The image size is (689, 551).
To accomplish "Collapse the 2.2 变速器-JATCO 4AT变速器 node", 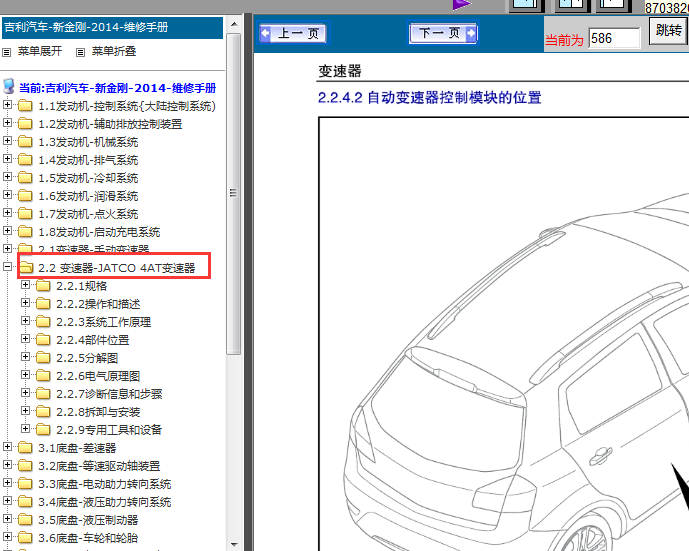I will (x=7, y=267).
